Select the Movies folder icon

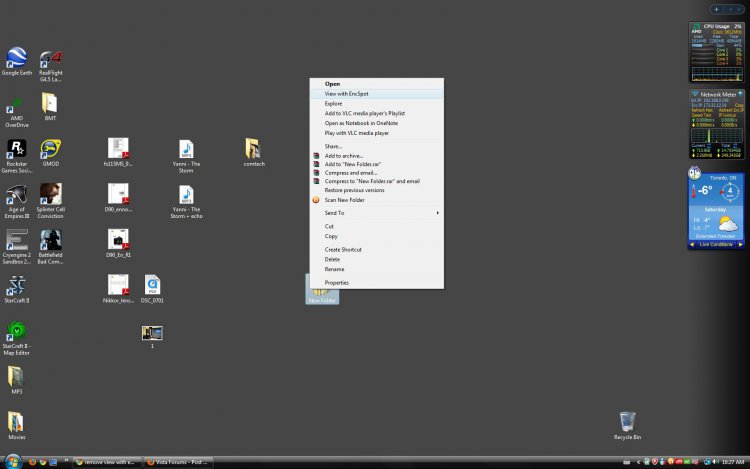pyautogui.click(x=16, y=425)
